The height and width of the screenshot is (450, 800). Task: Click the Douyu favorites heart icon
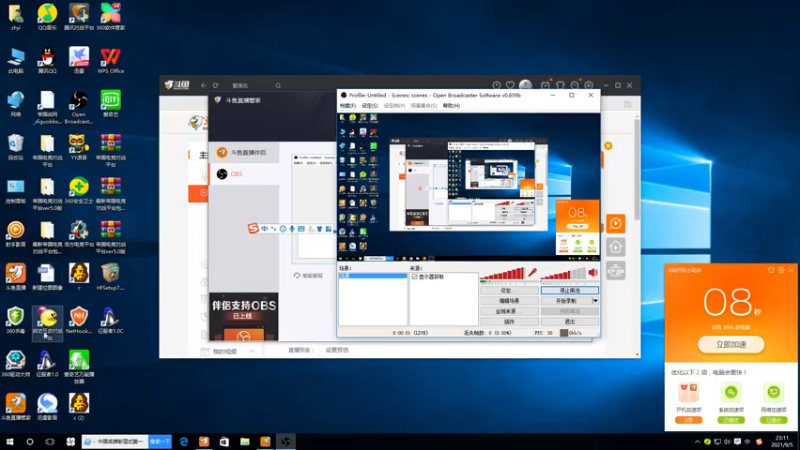[510, 85]
